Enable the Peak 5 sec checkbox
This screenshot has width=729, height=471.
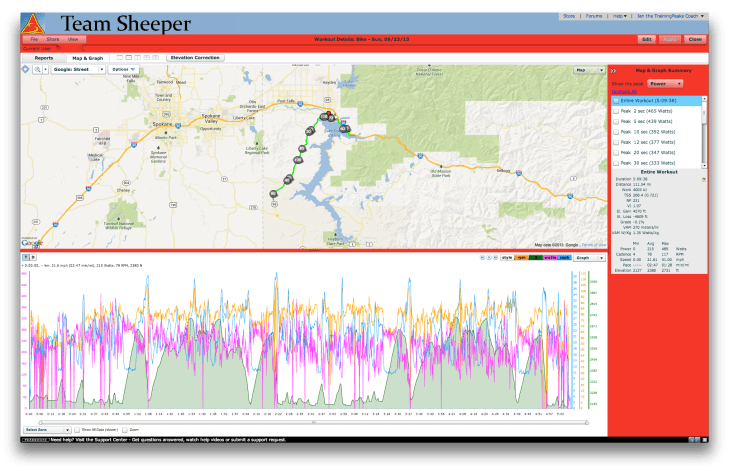click(x=615, y=121)
